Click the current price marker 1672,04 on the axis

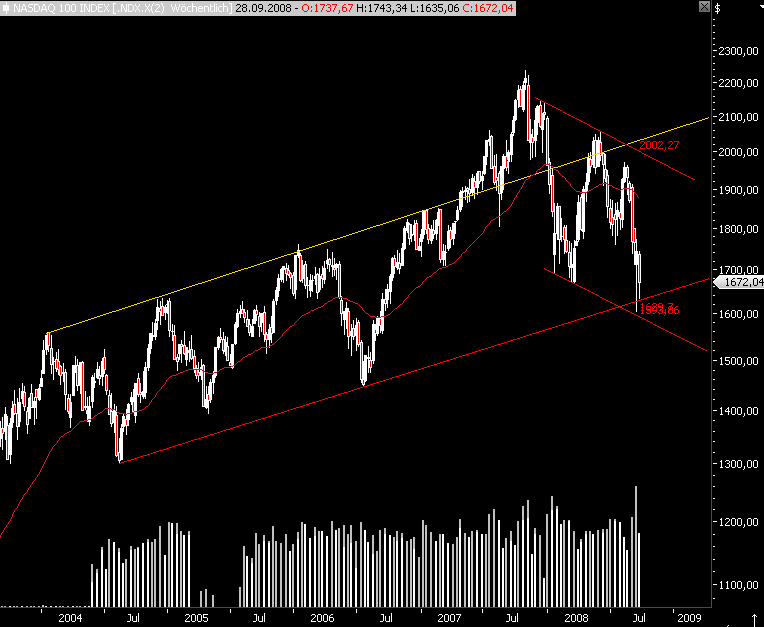point(739,282)
